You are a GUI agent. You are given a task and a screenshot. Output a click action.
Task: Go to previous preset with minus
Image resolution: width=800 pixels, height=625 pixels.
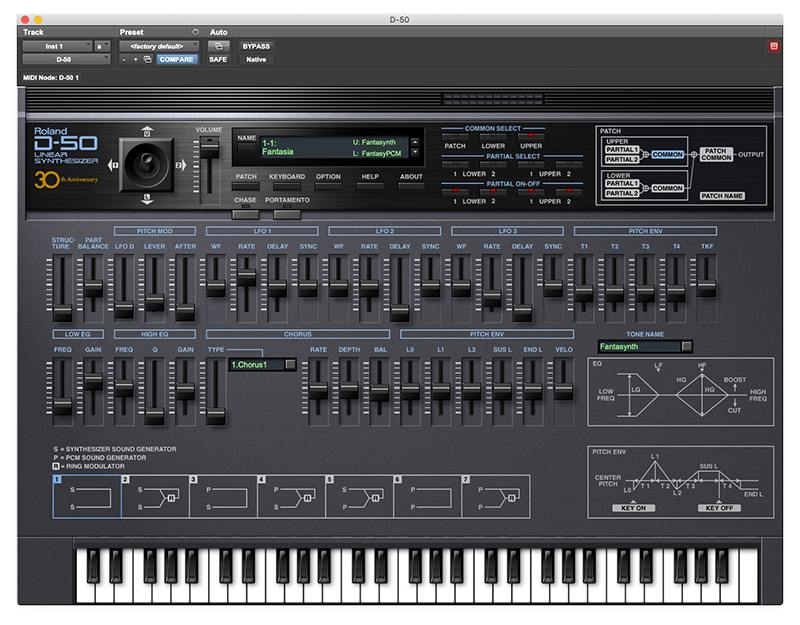tap(124, 60)
